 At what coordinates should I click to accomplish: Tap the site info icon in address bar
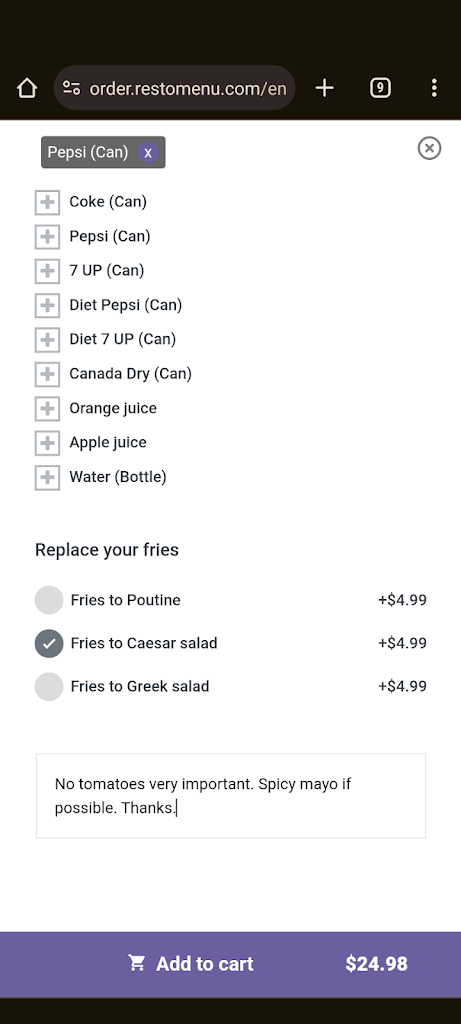[71, 88]
